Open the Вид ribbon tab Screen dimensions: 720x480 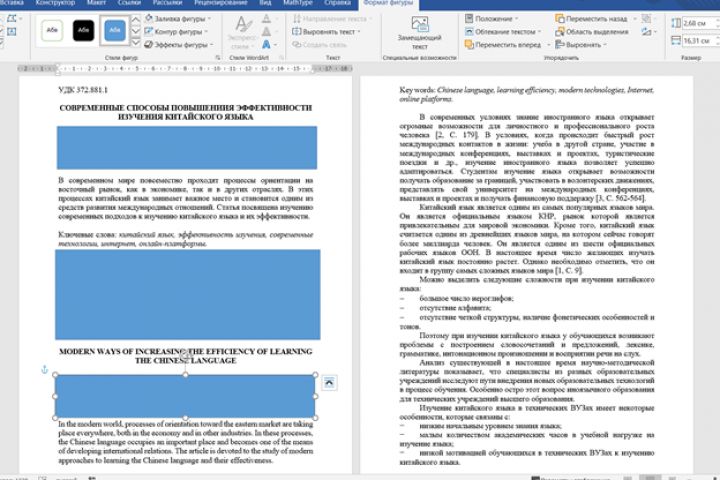(265, 3)
